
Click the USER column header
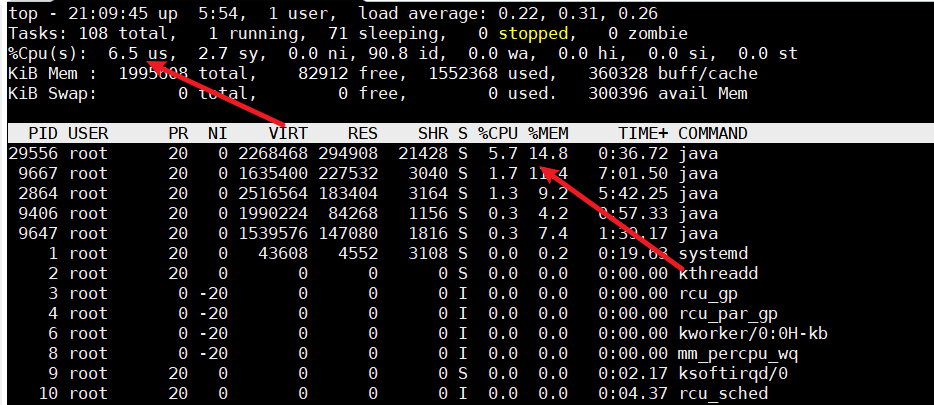(x=88, y=133)
